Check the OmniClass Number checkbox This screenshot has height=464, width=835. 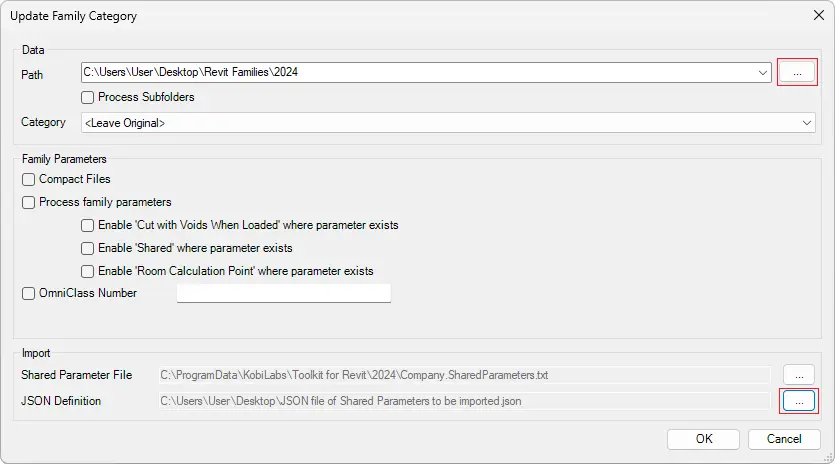(x=28, y=294)
